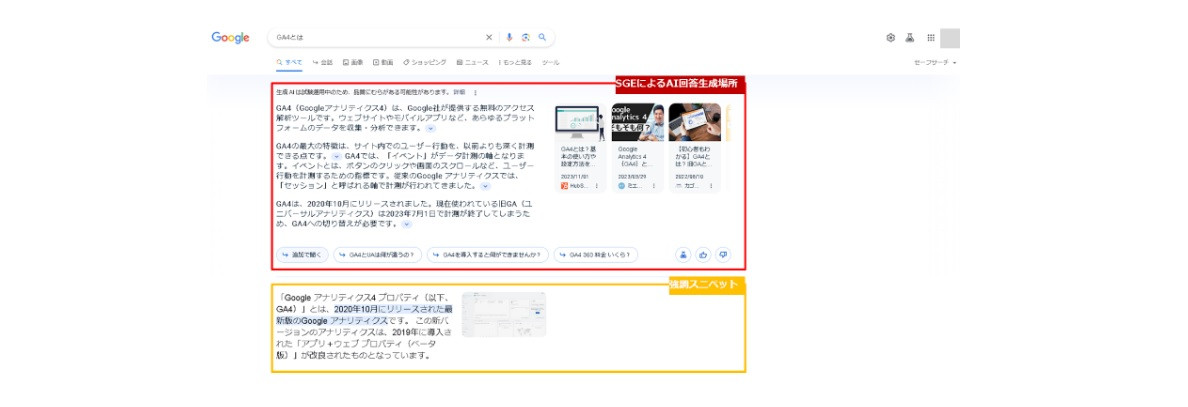This screenshot has width=1188, height=407.
Task: Start voice search with microphone icon
Action: (509, 38)
